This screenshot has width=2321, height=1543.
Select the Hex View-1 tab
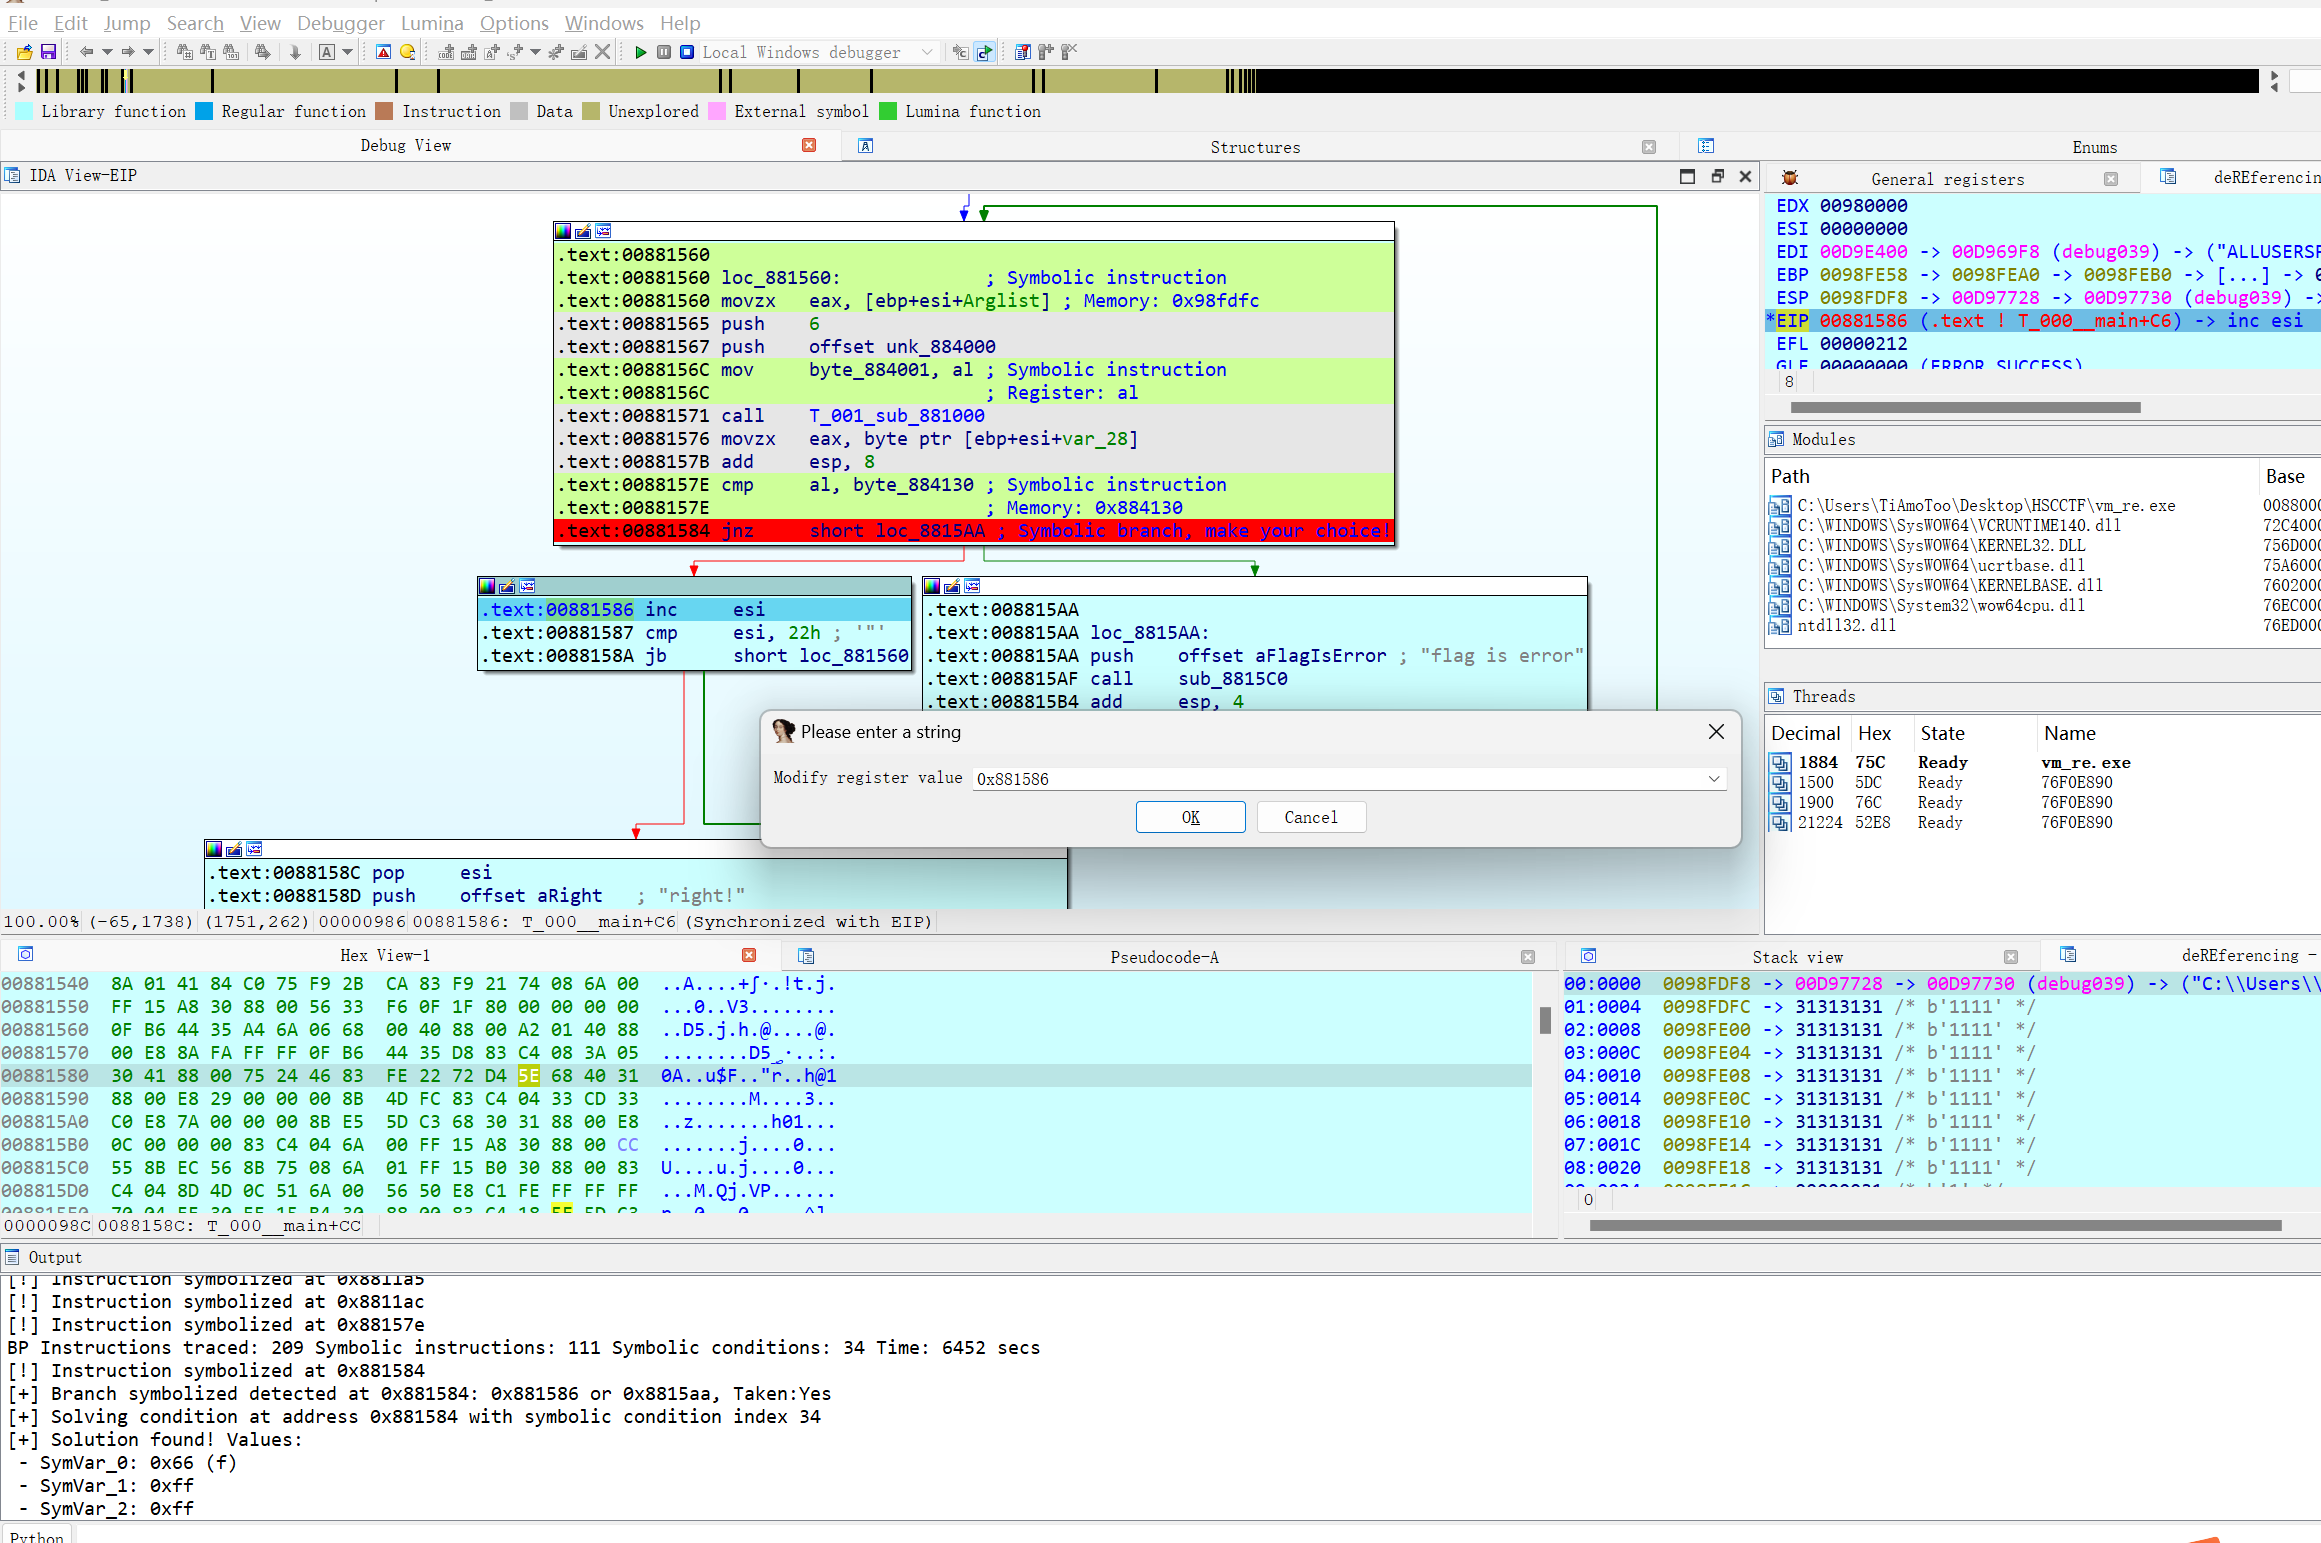tap(385, 955)
